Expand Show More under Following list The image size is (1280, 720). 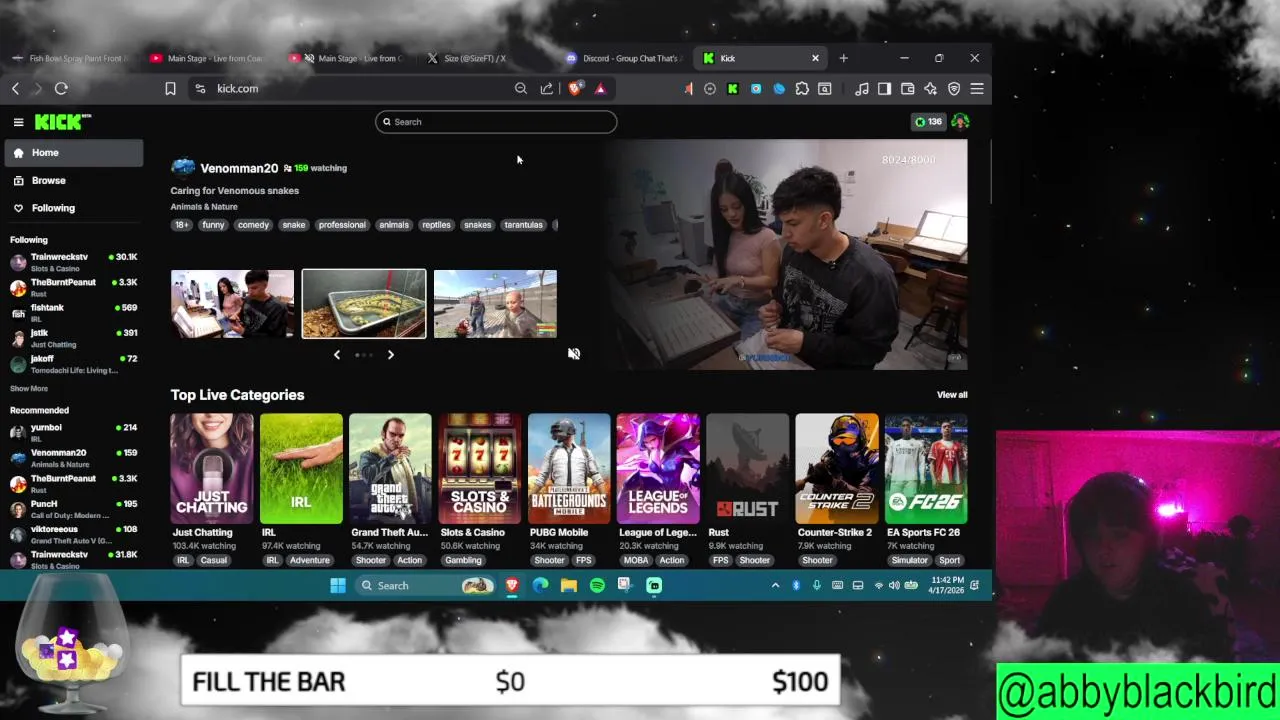[29, 388]
